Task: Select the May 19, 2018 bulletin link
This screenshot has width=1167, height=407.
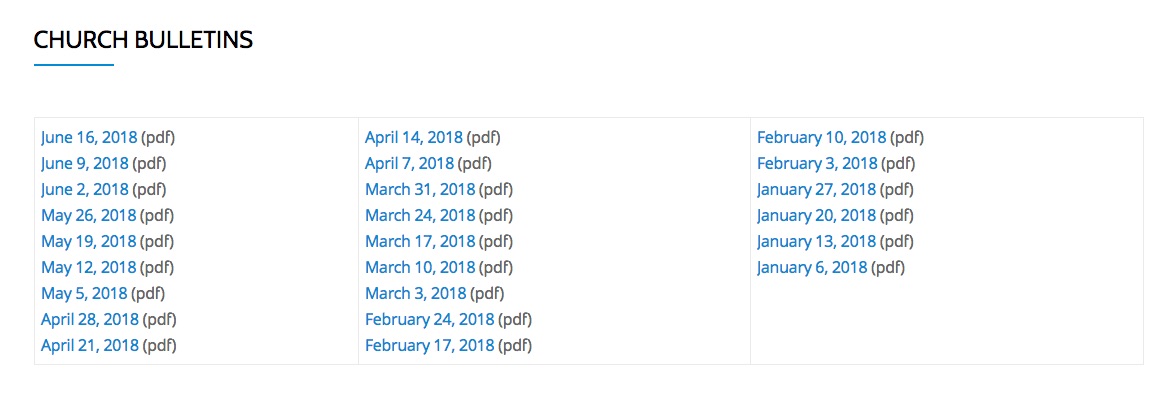Action: [89, 242]
